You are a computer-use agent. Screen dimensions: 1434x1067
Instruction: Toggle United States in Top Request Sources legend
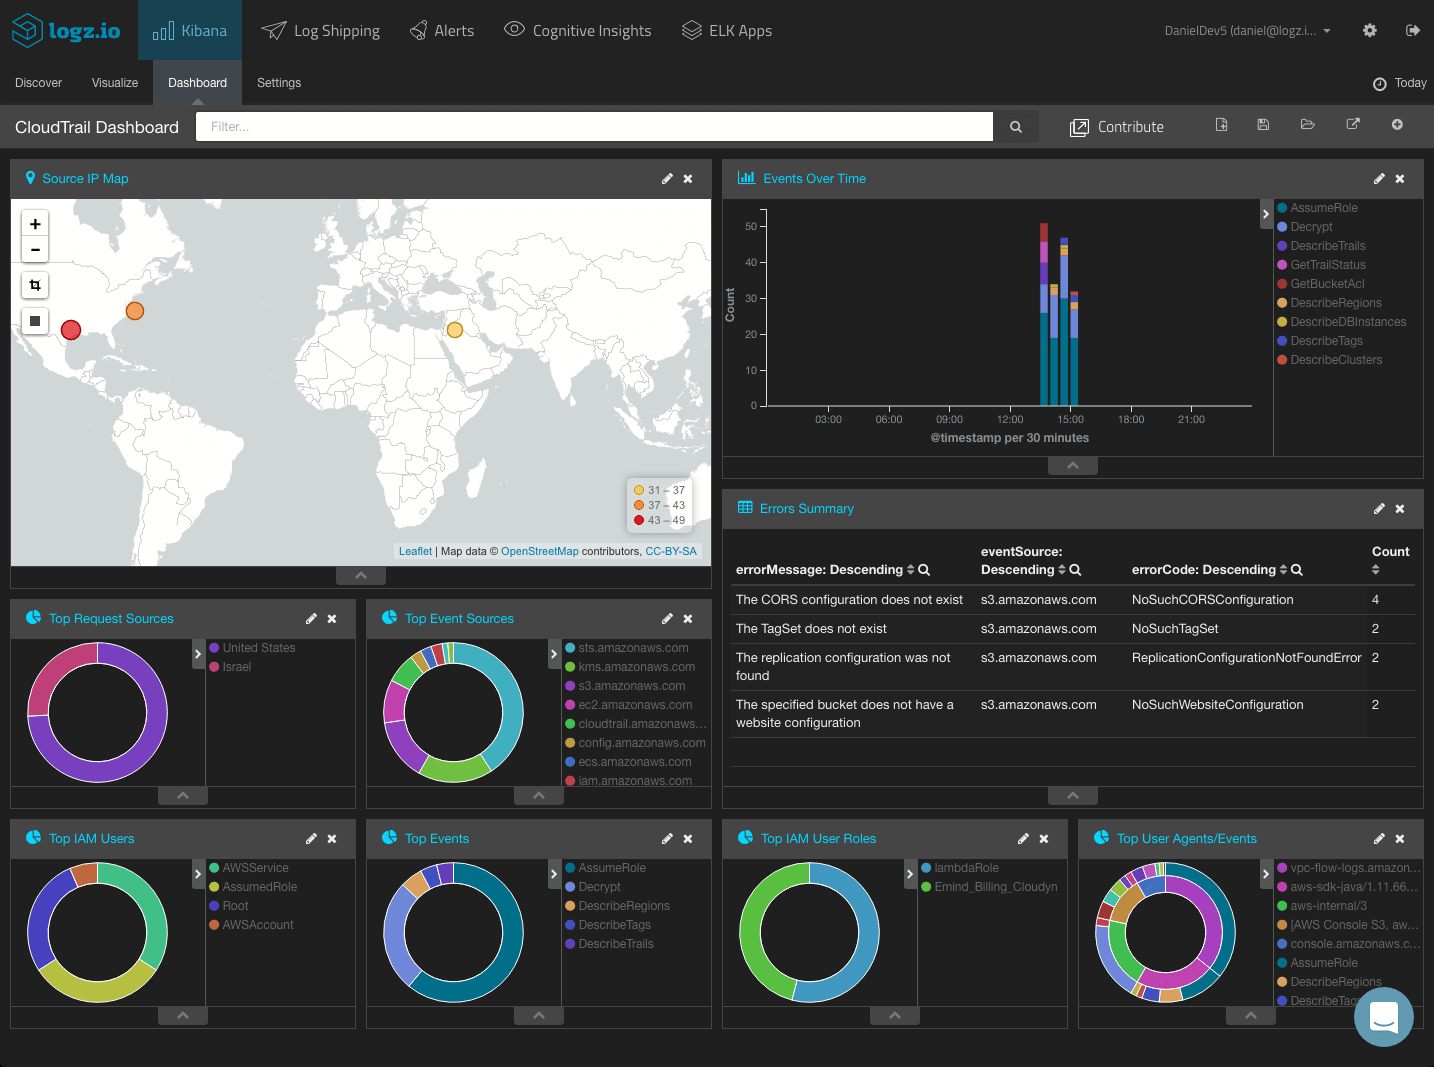[x=258, y=648]
